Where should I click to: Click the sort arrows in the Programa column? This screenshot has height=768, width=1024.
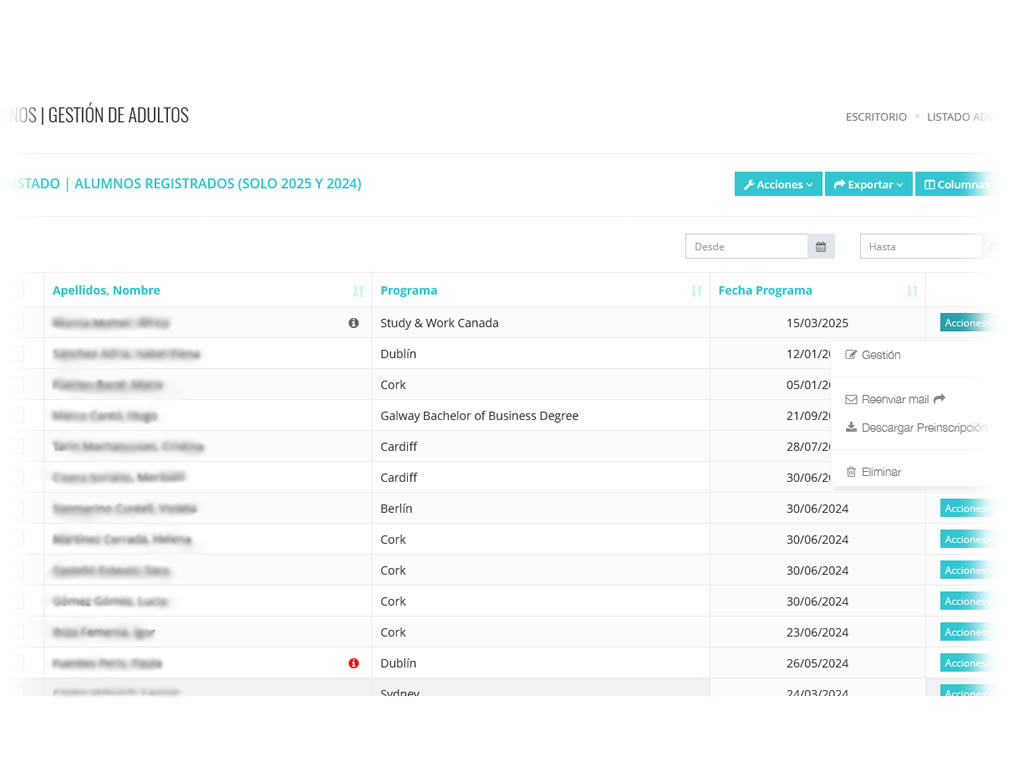point(696,291)
